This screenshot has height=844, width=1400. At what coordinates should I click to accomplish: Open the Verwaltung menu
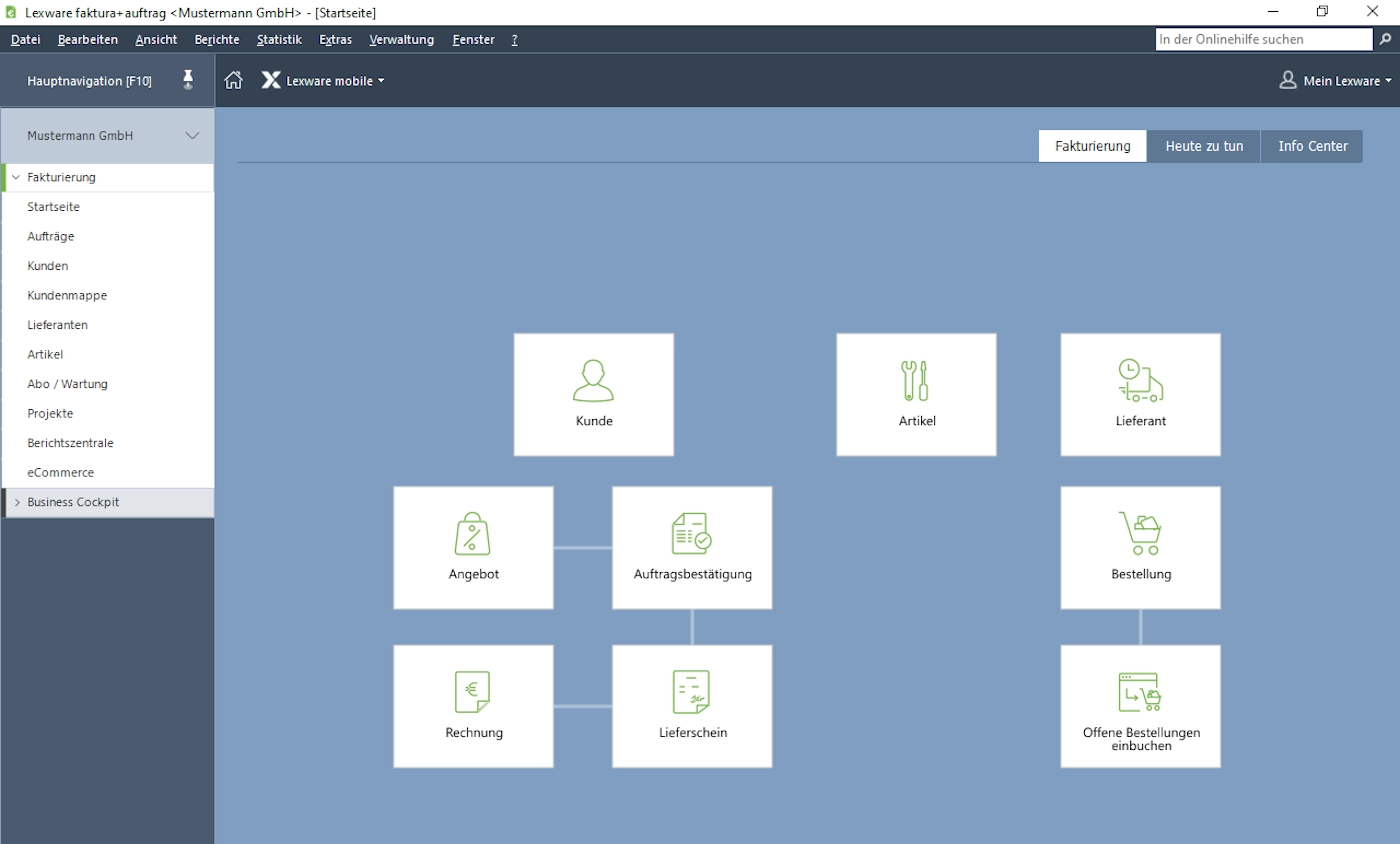[401, 40]
